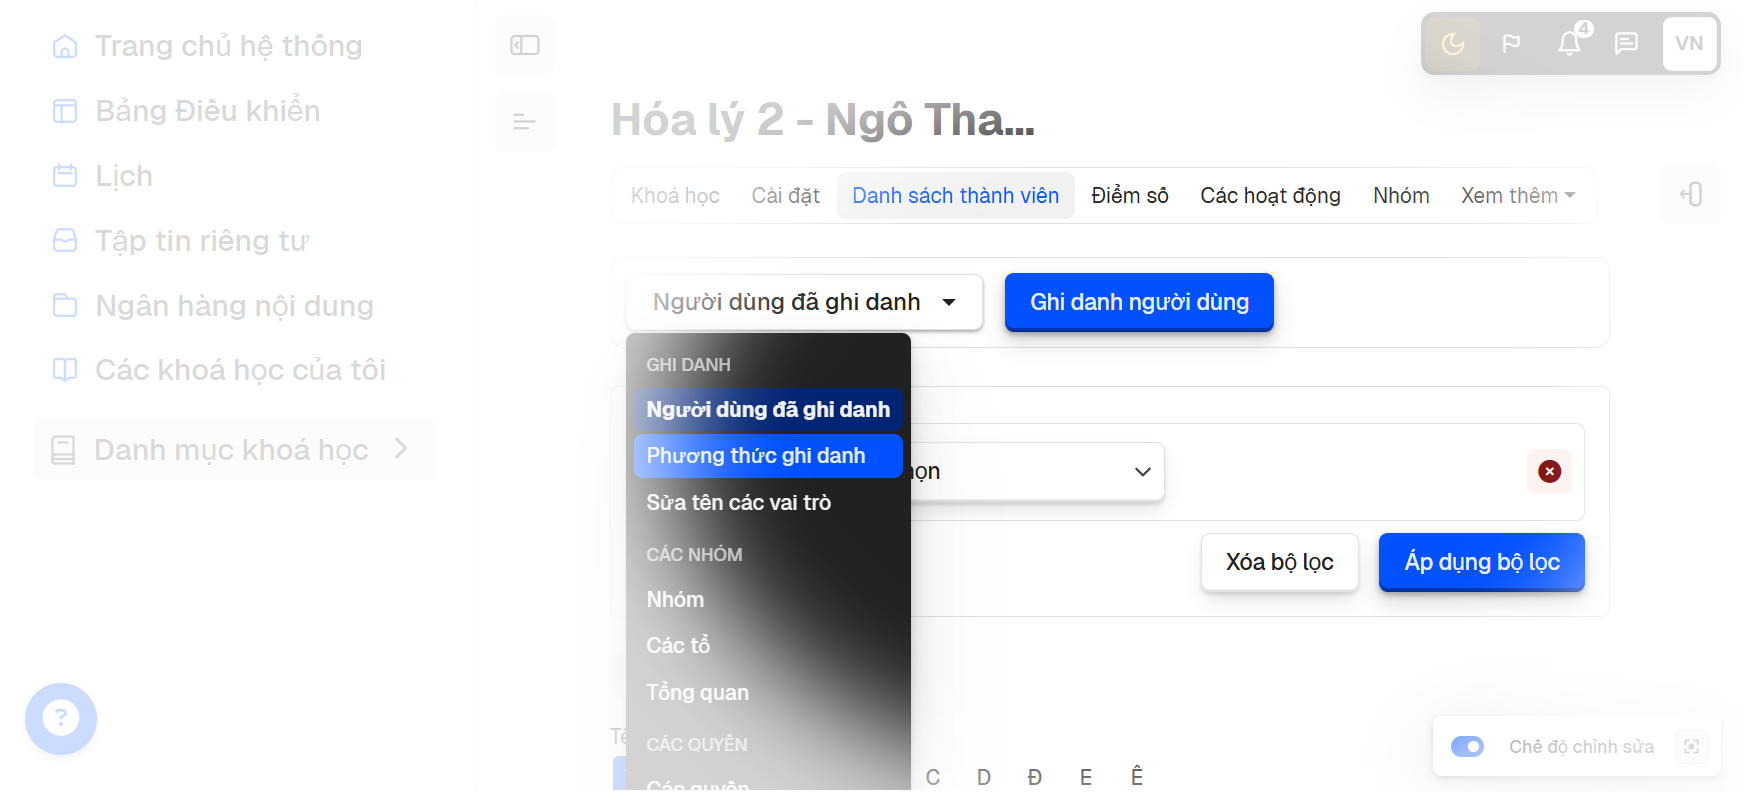Open notifications bell icon
This screenshot has height=792, width=1744.
(1570, 43)
